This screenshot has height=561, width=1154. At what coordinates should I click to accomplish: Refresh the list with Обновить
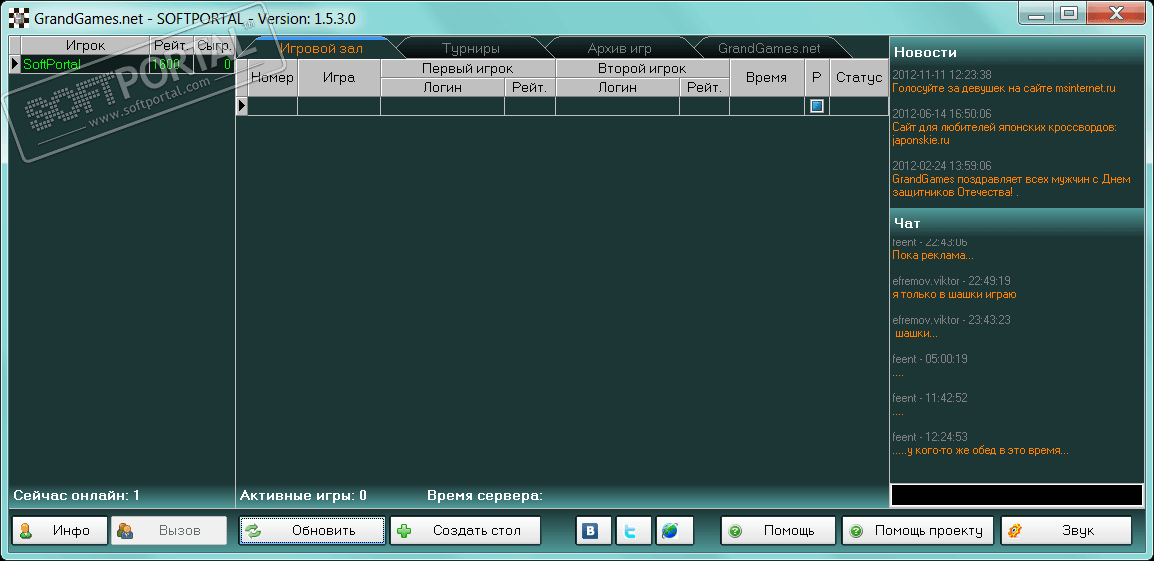312,531
